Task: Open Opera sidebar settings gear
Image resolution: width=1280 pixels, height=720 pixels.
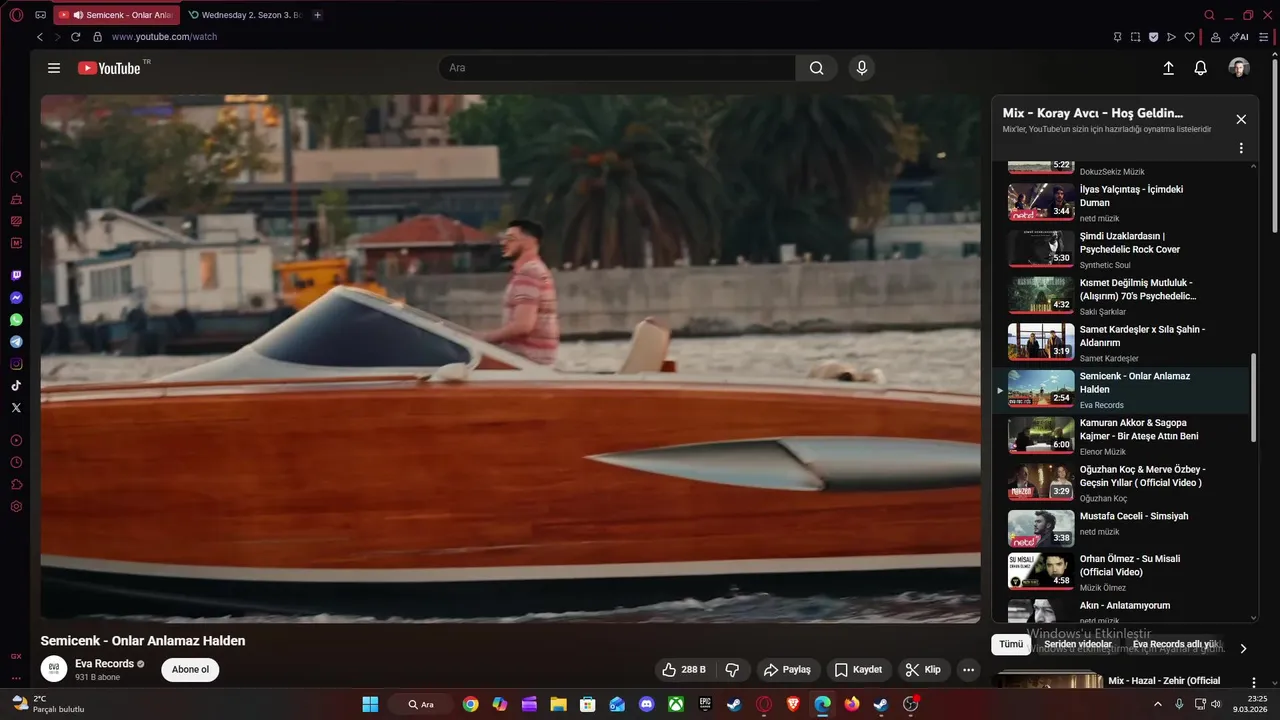Action: tap(16, 506)
